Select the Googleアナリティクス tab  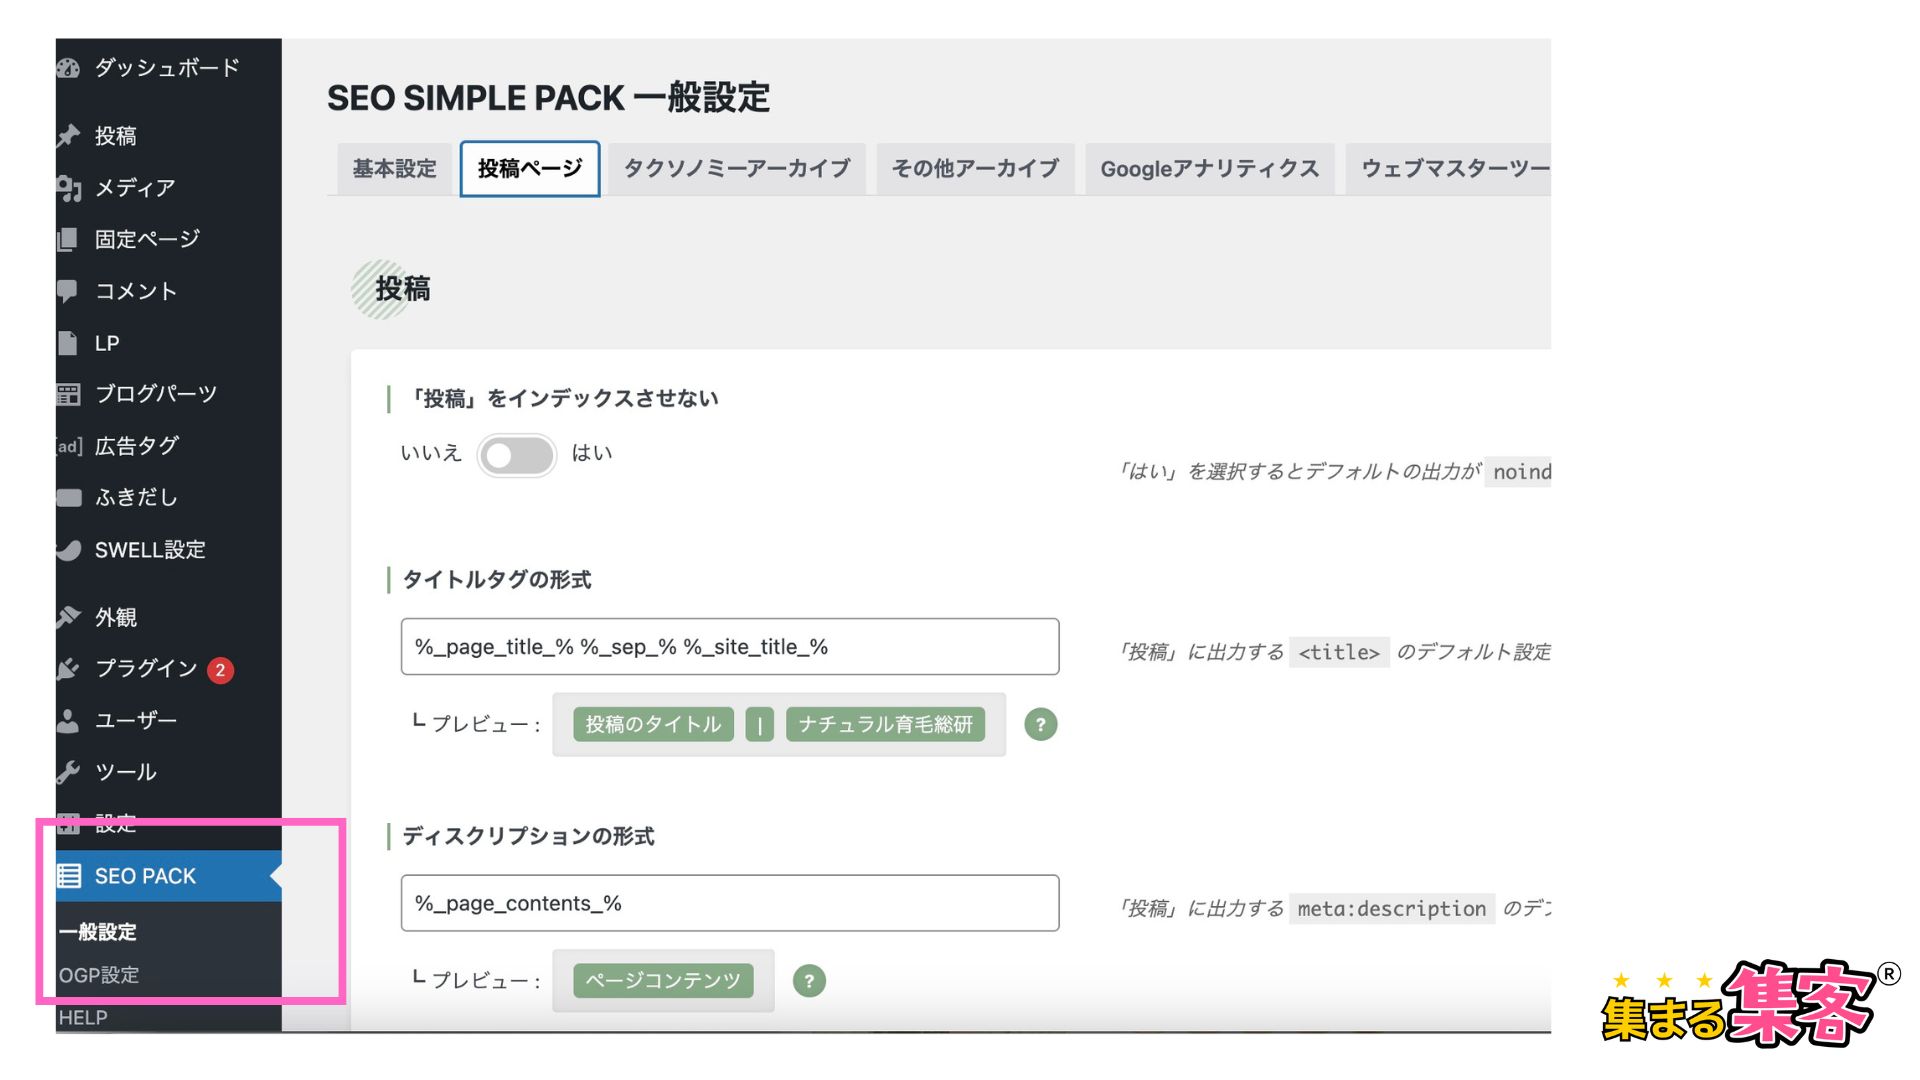(x=1209, y=169)
